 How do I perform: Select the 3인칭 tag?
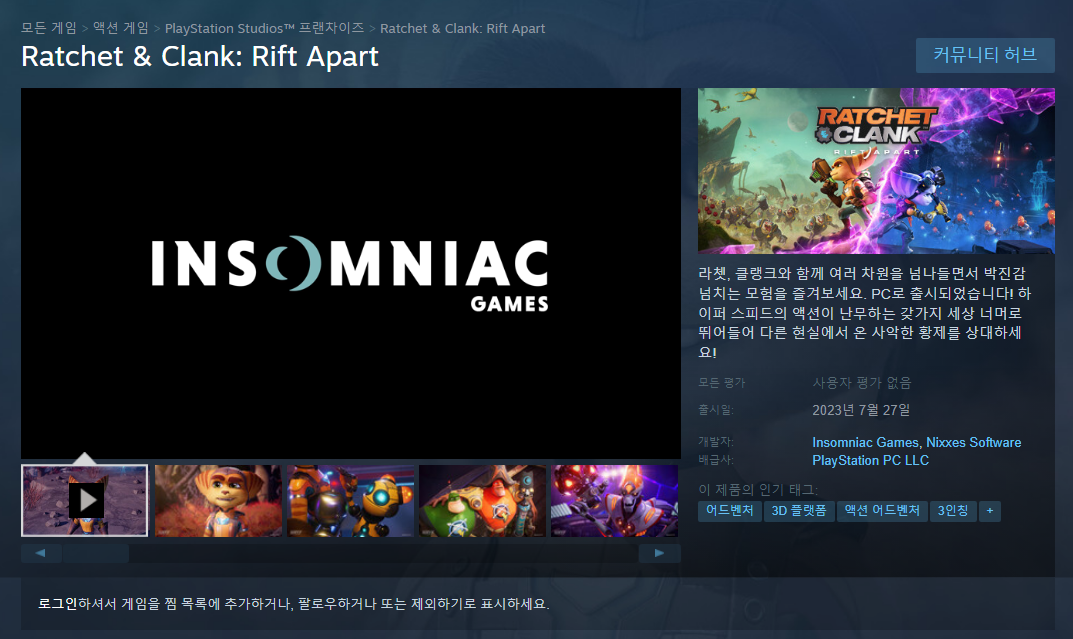[953, 511]
